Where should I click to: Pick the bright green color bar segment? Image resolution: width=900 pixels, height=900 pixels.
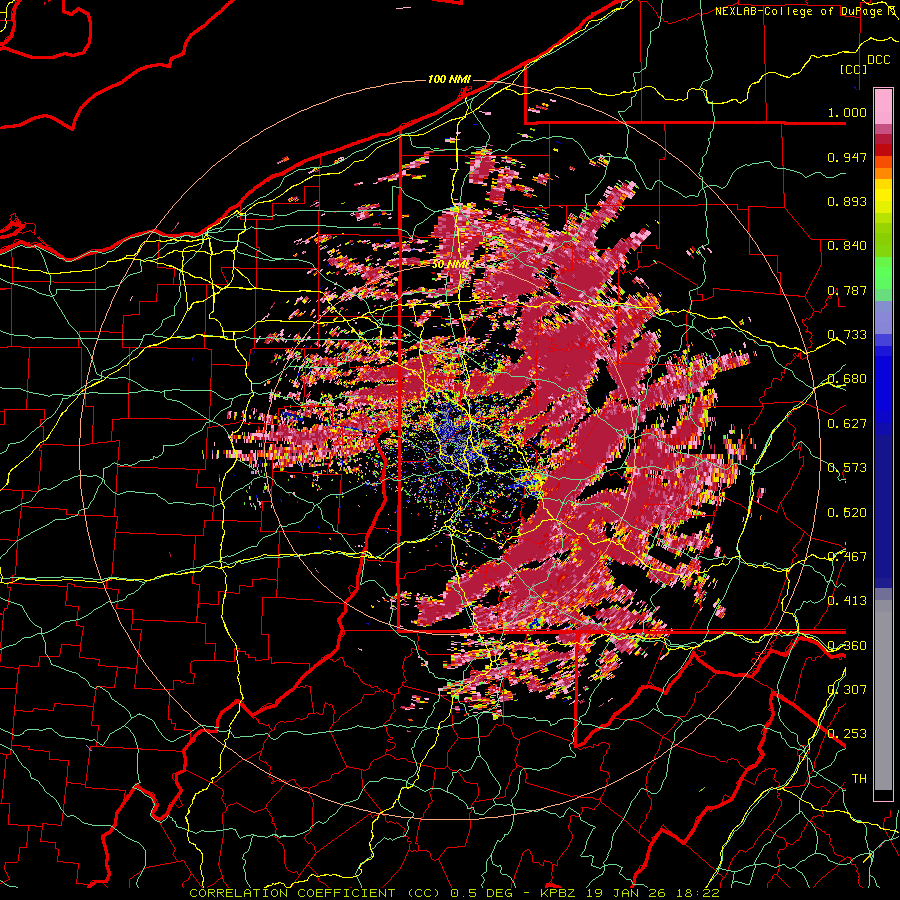pos(883,273)
